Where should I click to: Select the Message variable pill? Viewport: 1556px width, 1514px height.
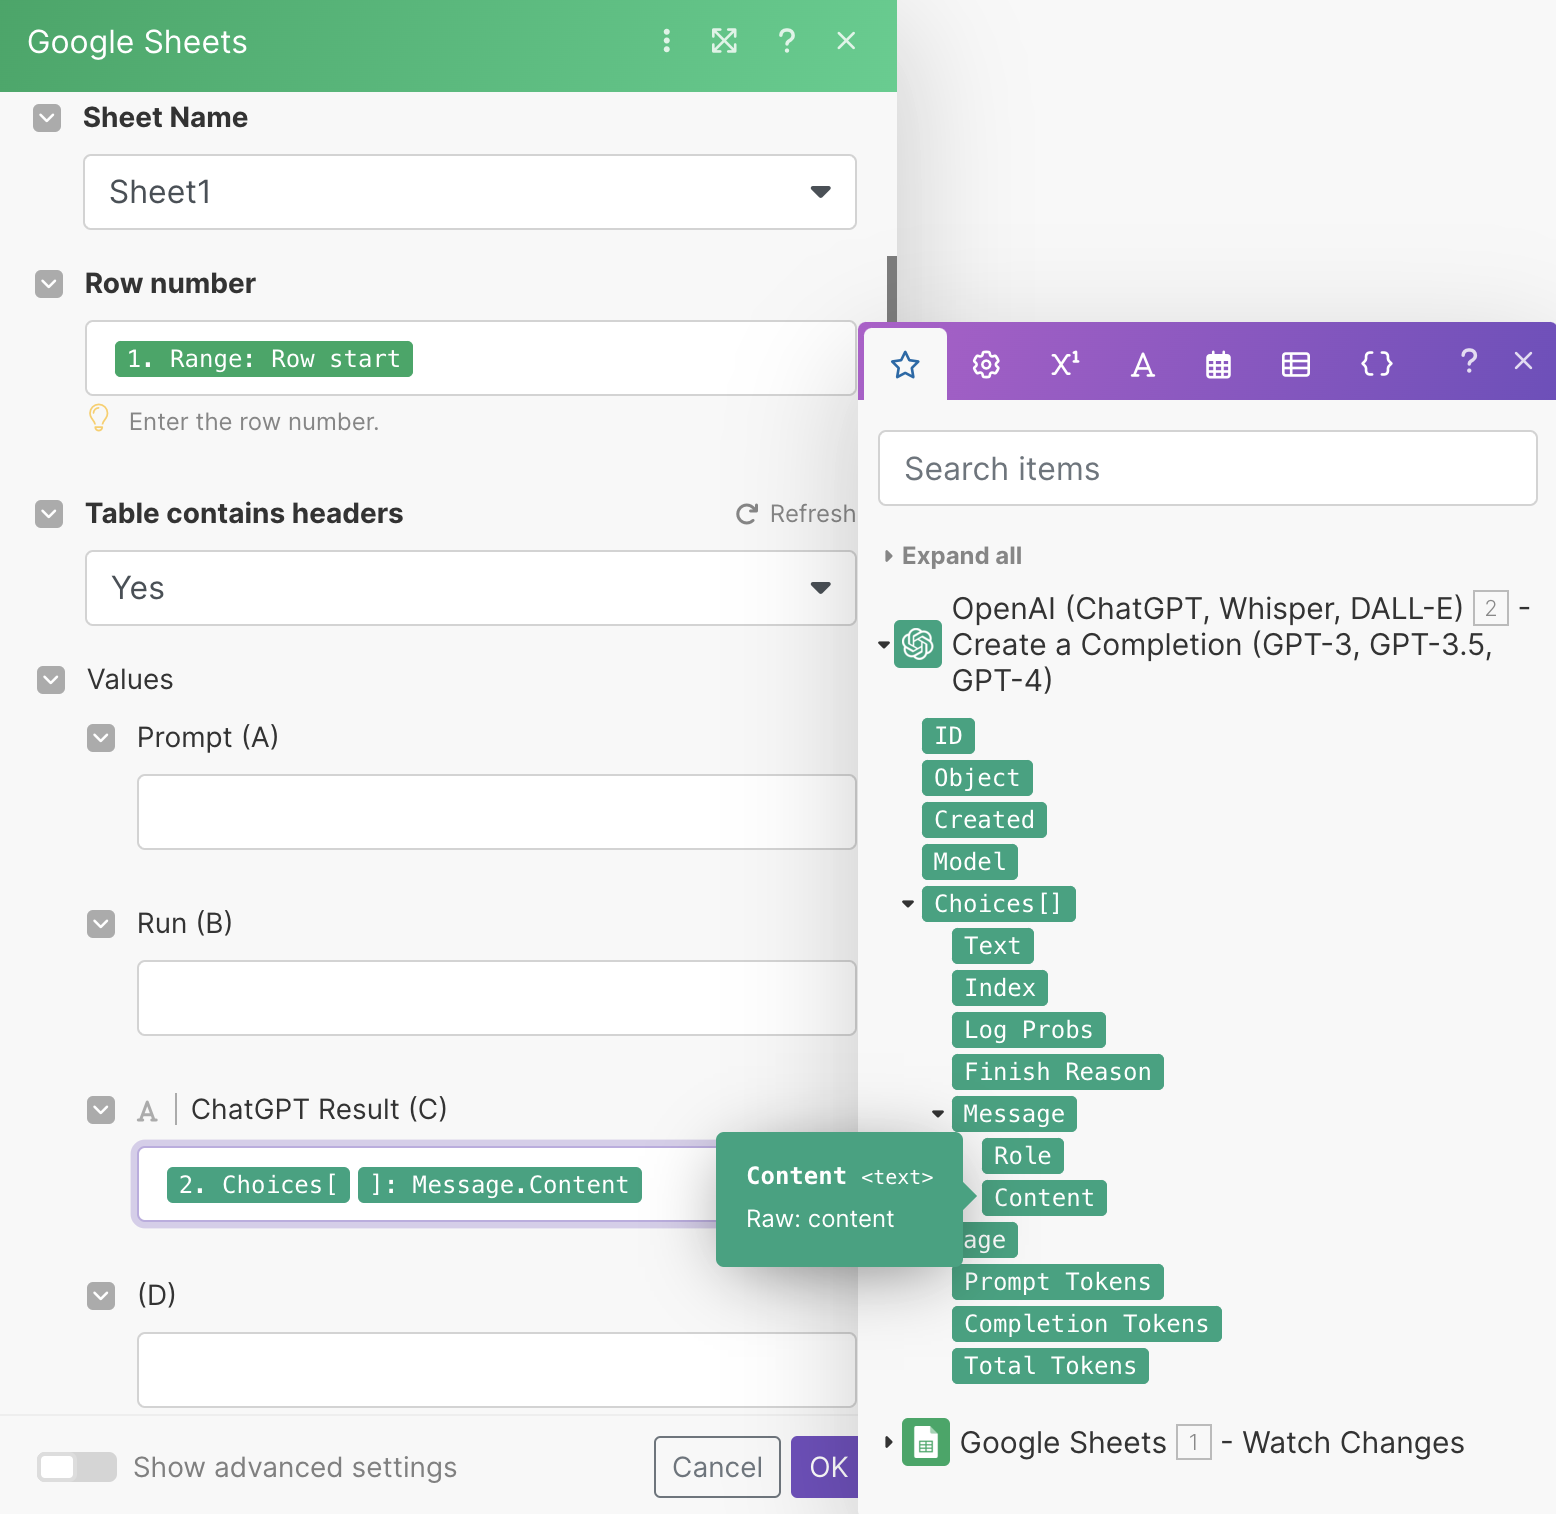1014,1114
